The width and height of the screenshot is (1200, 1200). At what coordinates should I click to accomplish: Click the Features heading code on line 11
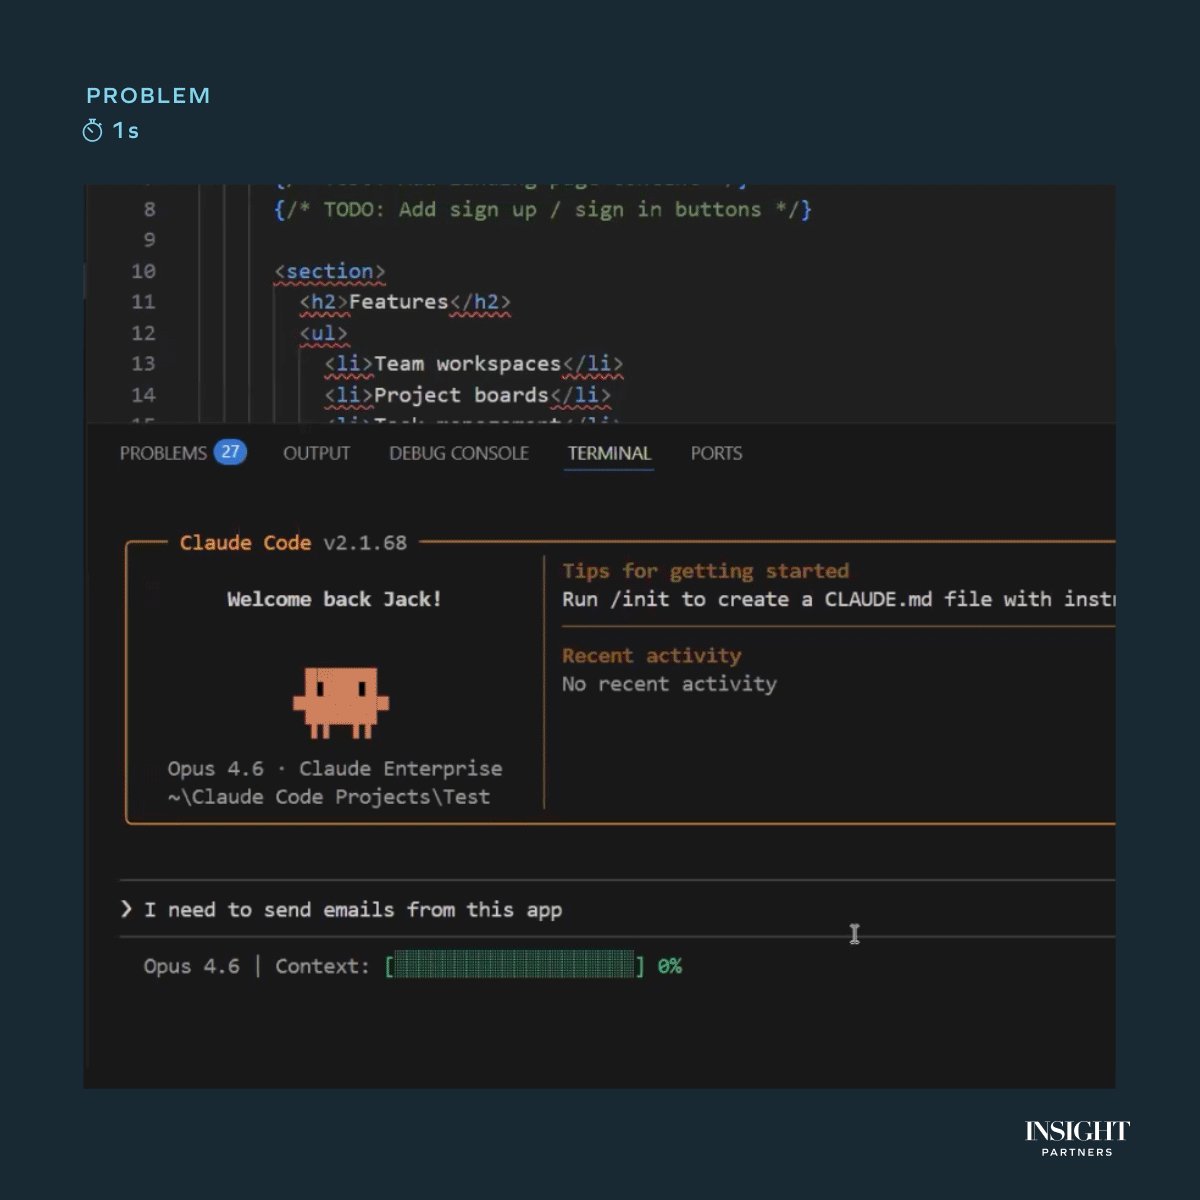click(405, 302)
